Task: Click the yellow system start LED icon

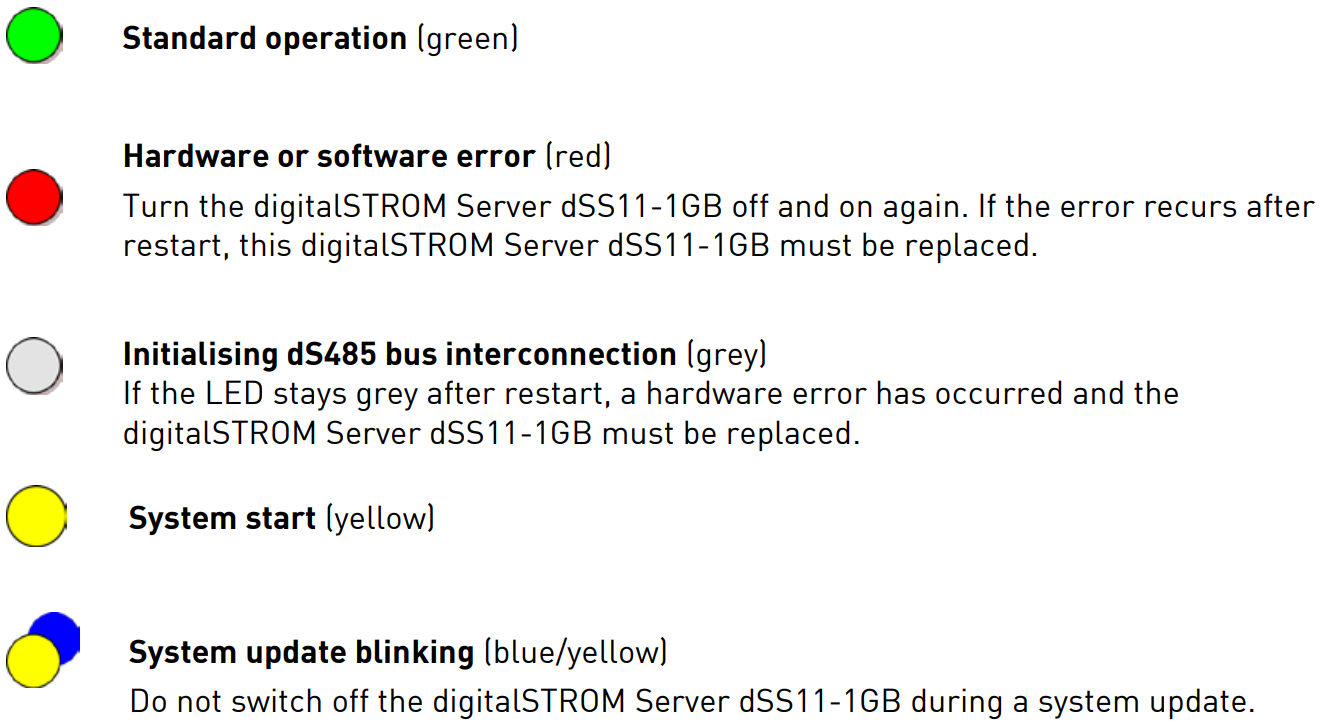Action: [x=35, y=516]
